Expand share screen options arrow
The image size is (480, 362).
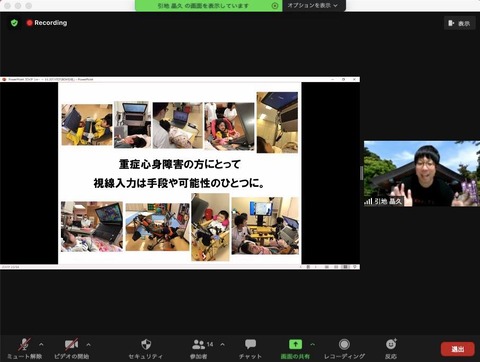click(x=313, y=344)
